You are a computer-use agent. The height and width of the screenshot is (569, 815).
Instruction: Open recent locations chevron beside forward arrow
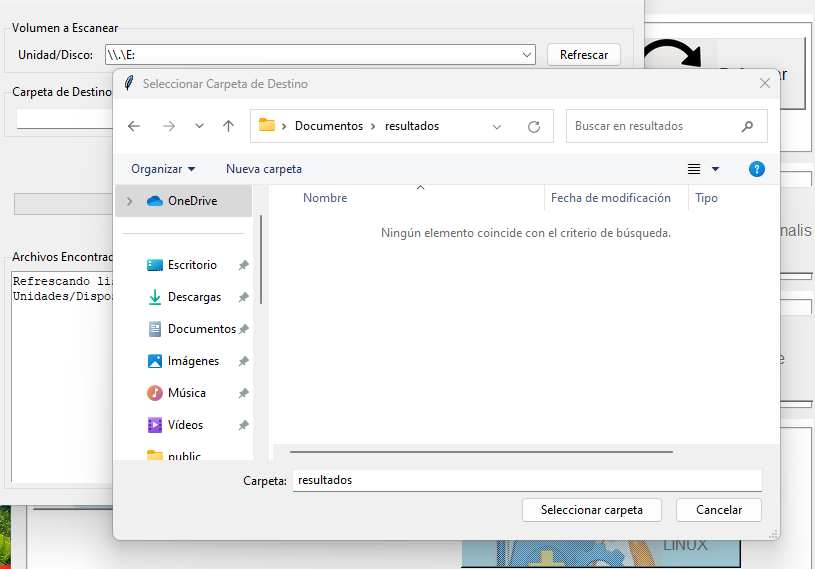[x=199, y=126]
